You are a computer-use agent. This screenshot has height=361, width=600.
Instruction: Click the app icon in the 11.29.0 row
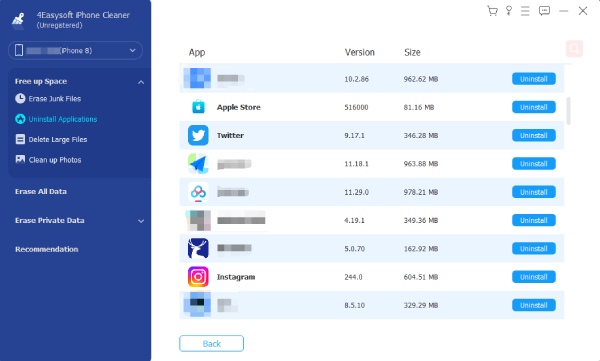coord(198,192)
